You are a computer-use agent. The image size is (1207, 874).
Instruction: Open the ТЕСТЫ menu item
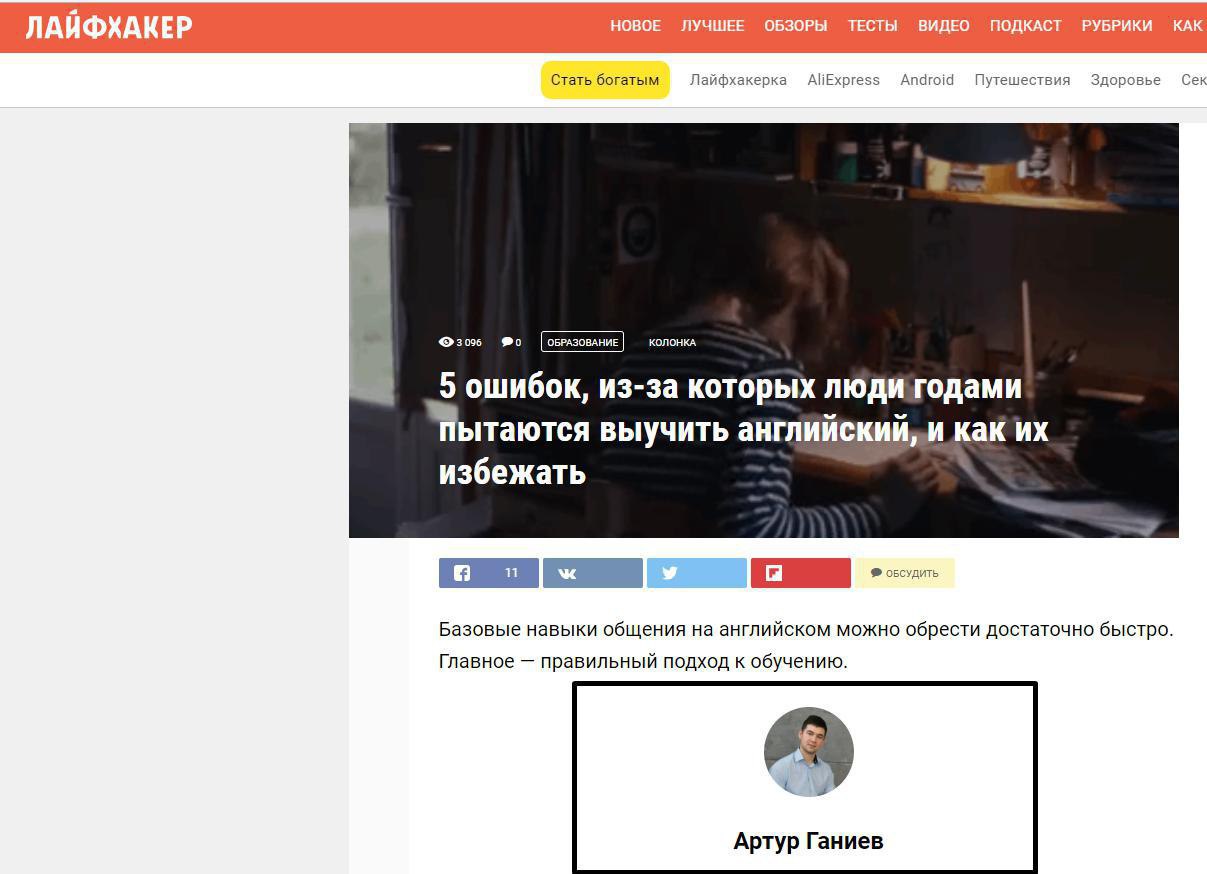873,26
